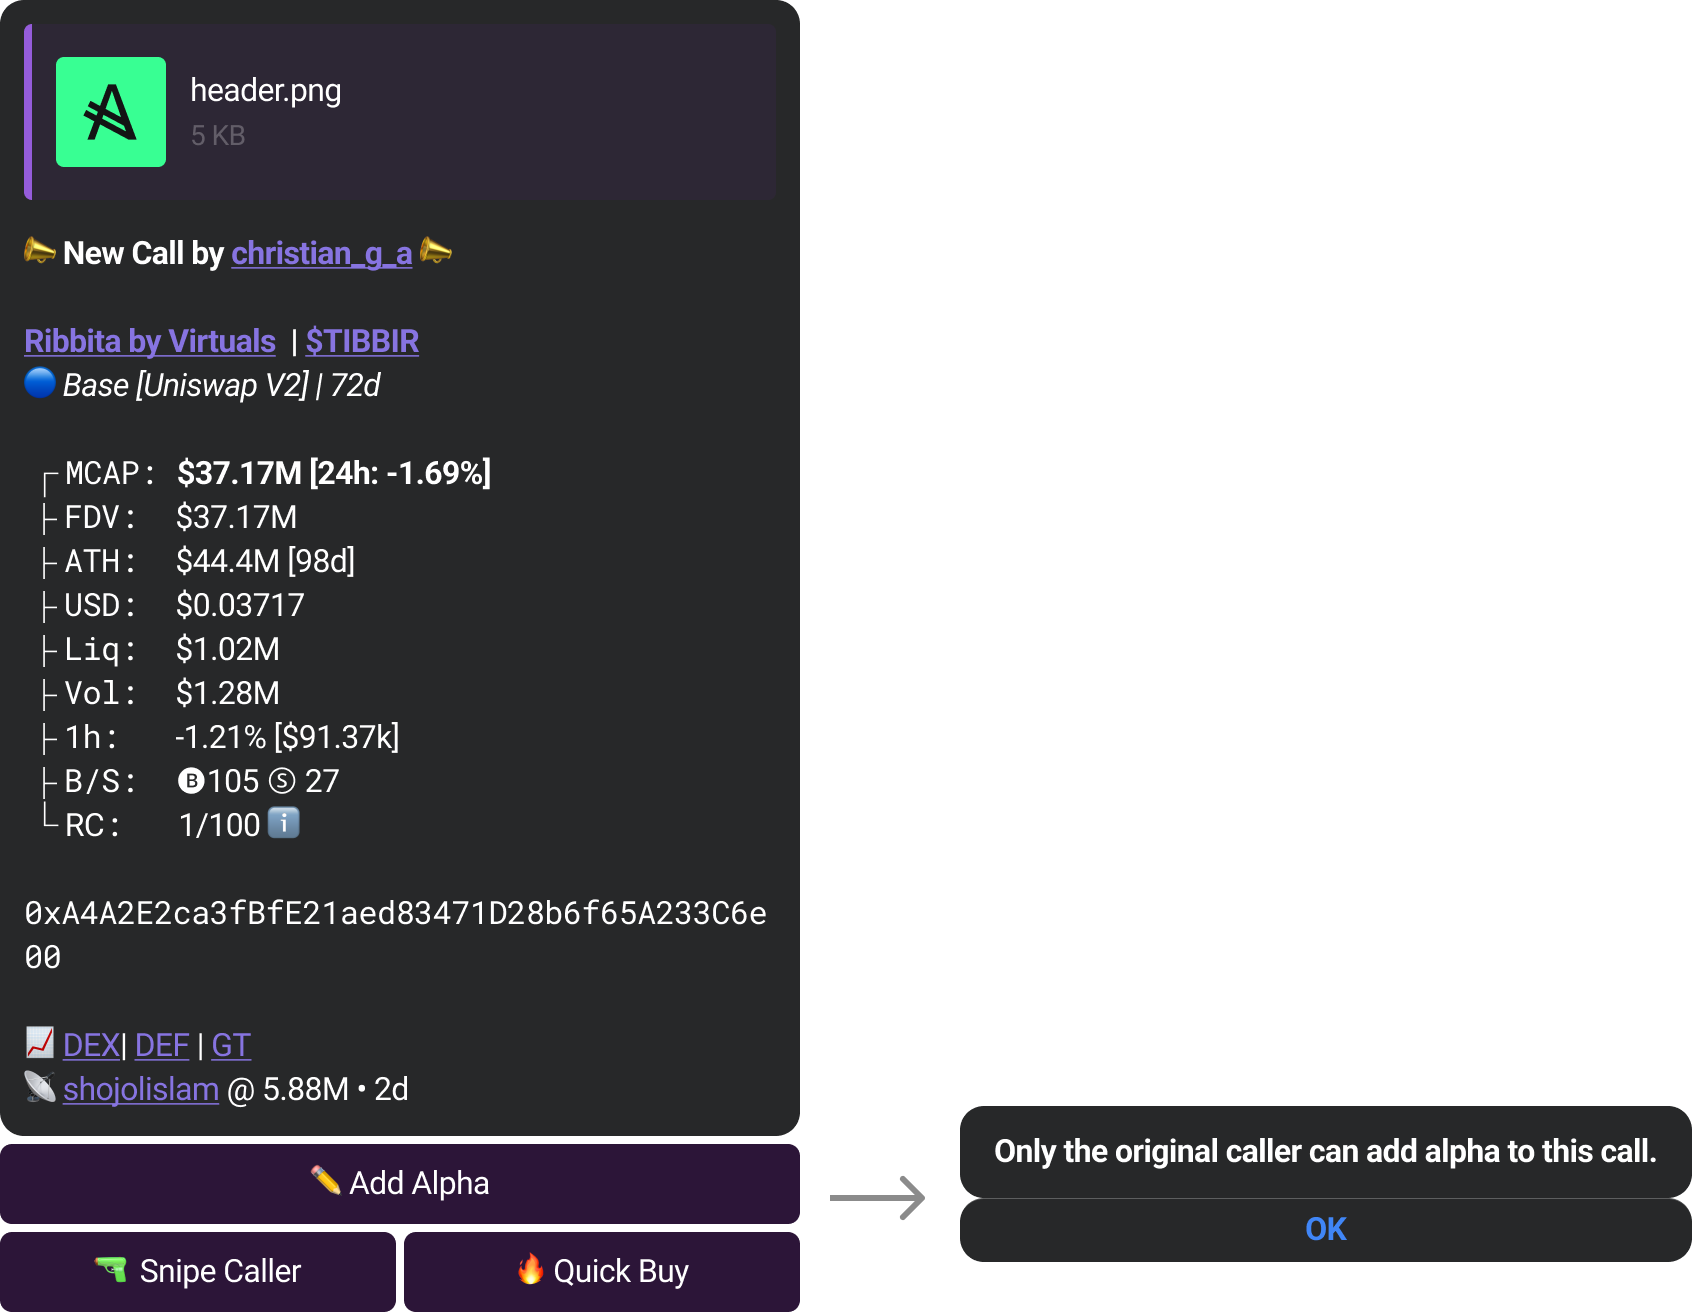Click the satellite dish icon
This screenshot has height=1312, width=1692.
tap(40, 1087)
